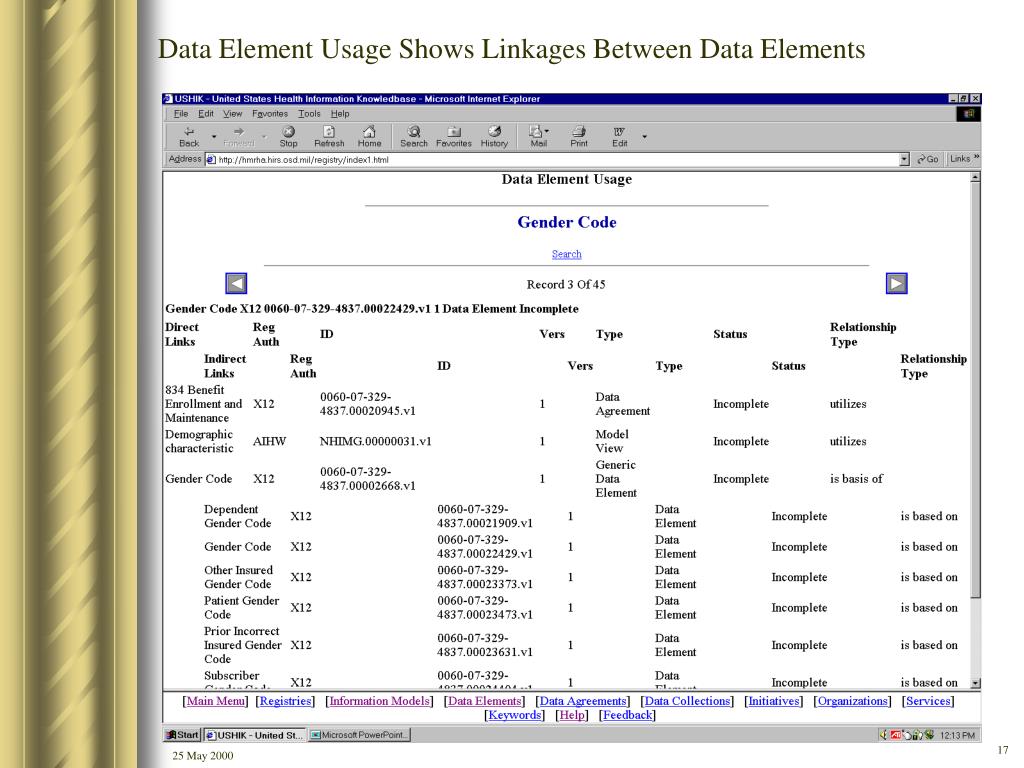Select the 'Data Agreement' type cell
Image resolution: width=1024 pixels, height=768 pixels.
click(x=622, y=404)
